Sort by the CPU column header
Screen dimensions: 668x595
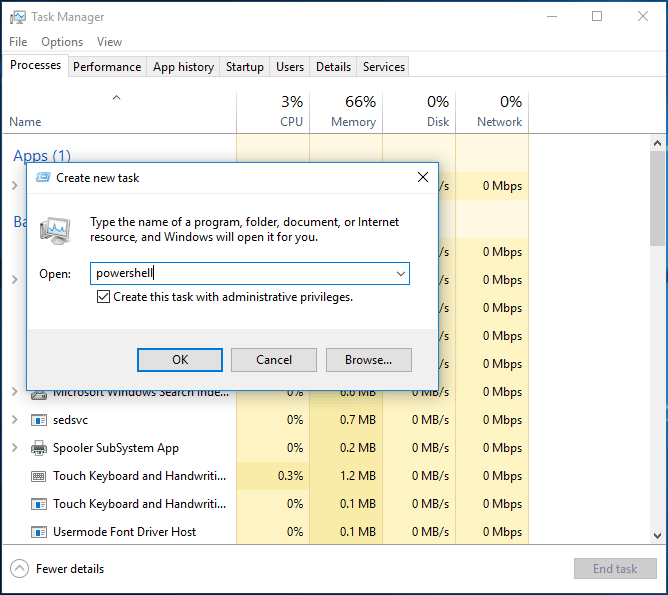pos(274,112)
